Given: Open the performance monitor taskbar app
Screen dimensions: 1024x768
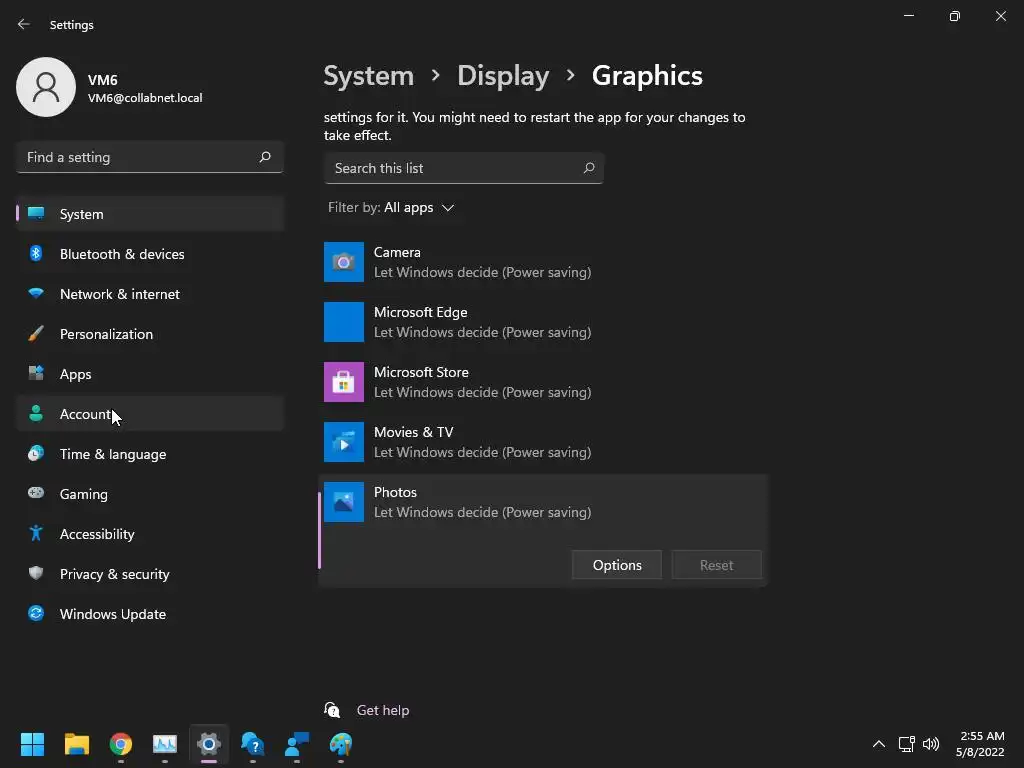Looking at the screenshot, I should click(x=165, y=744).
